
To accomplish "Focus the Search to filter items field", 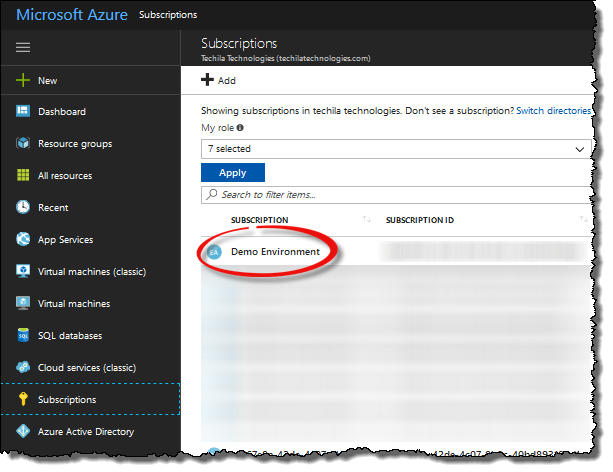I will coord(396,194).
